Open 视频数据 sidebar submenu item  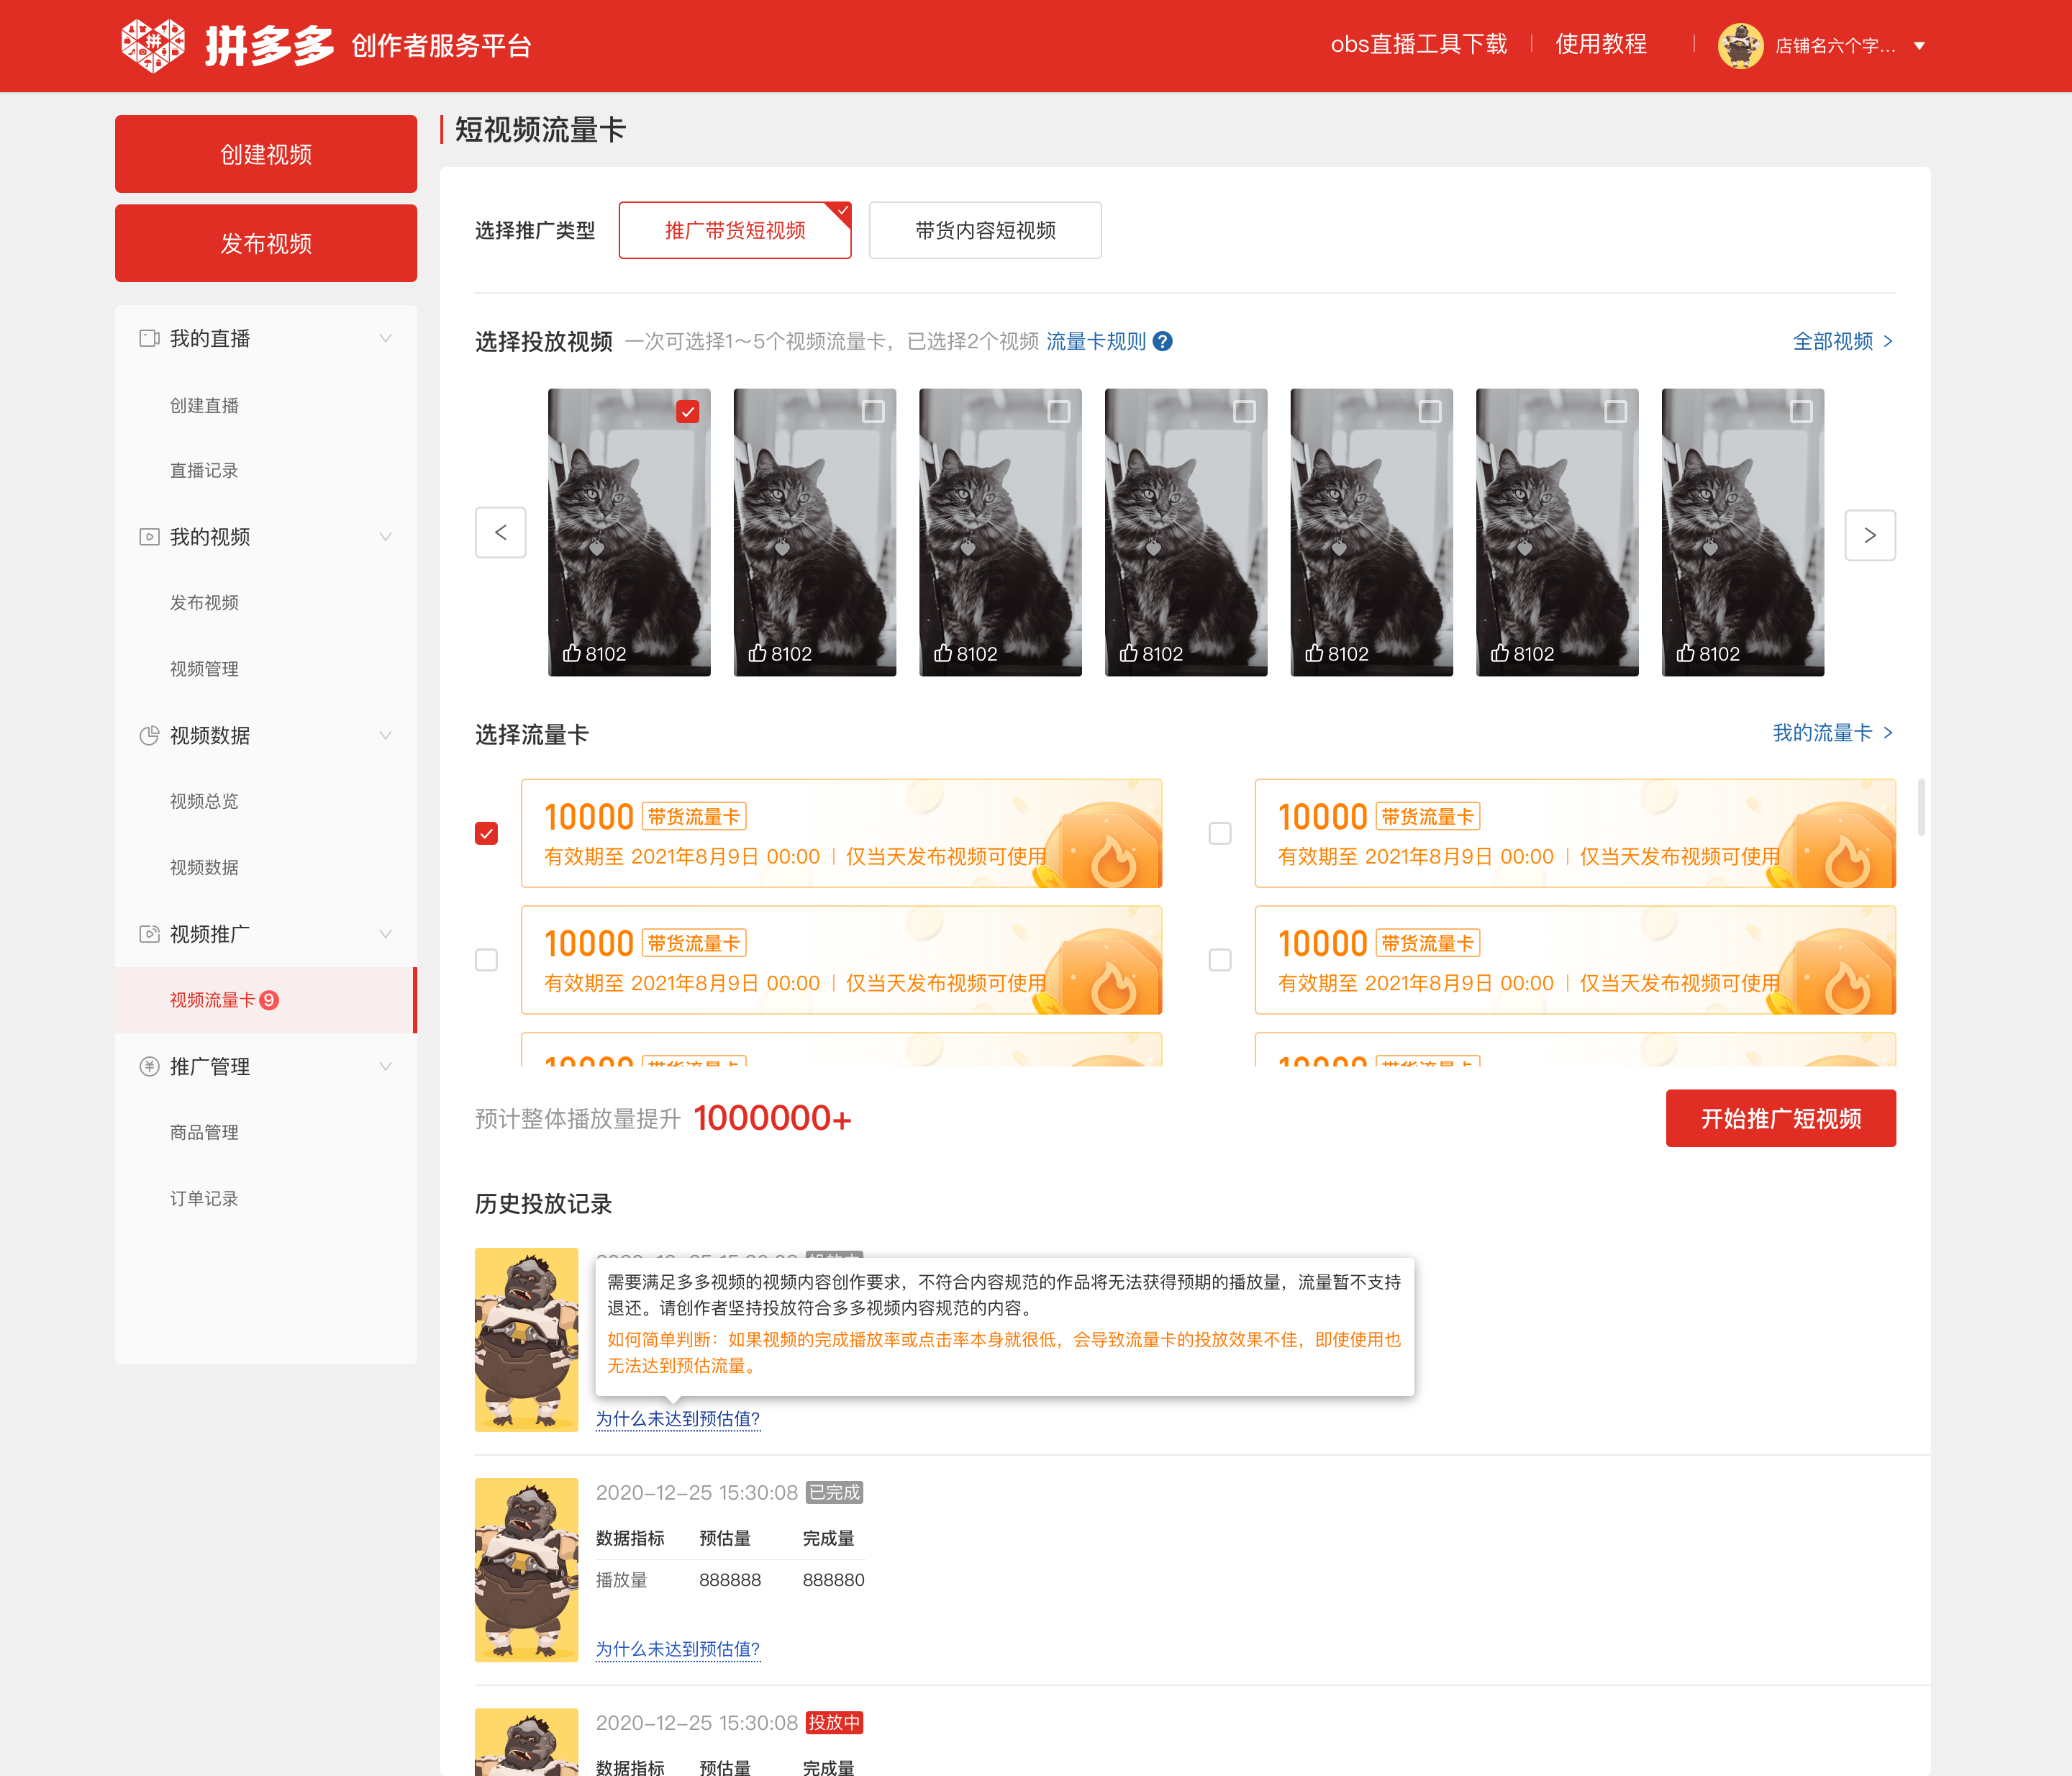(x=204, y=868)
